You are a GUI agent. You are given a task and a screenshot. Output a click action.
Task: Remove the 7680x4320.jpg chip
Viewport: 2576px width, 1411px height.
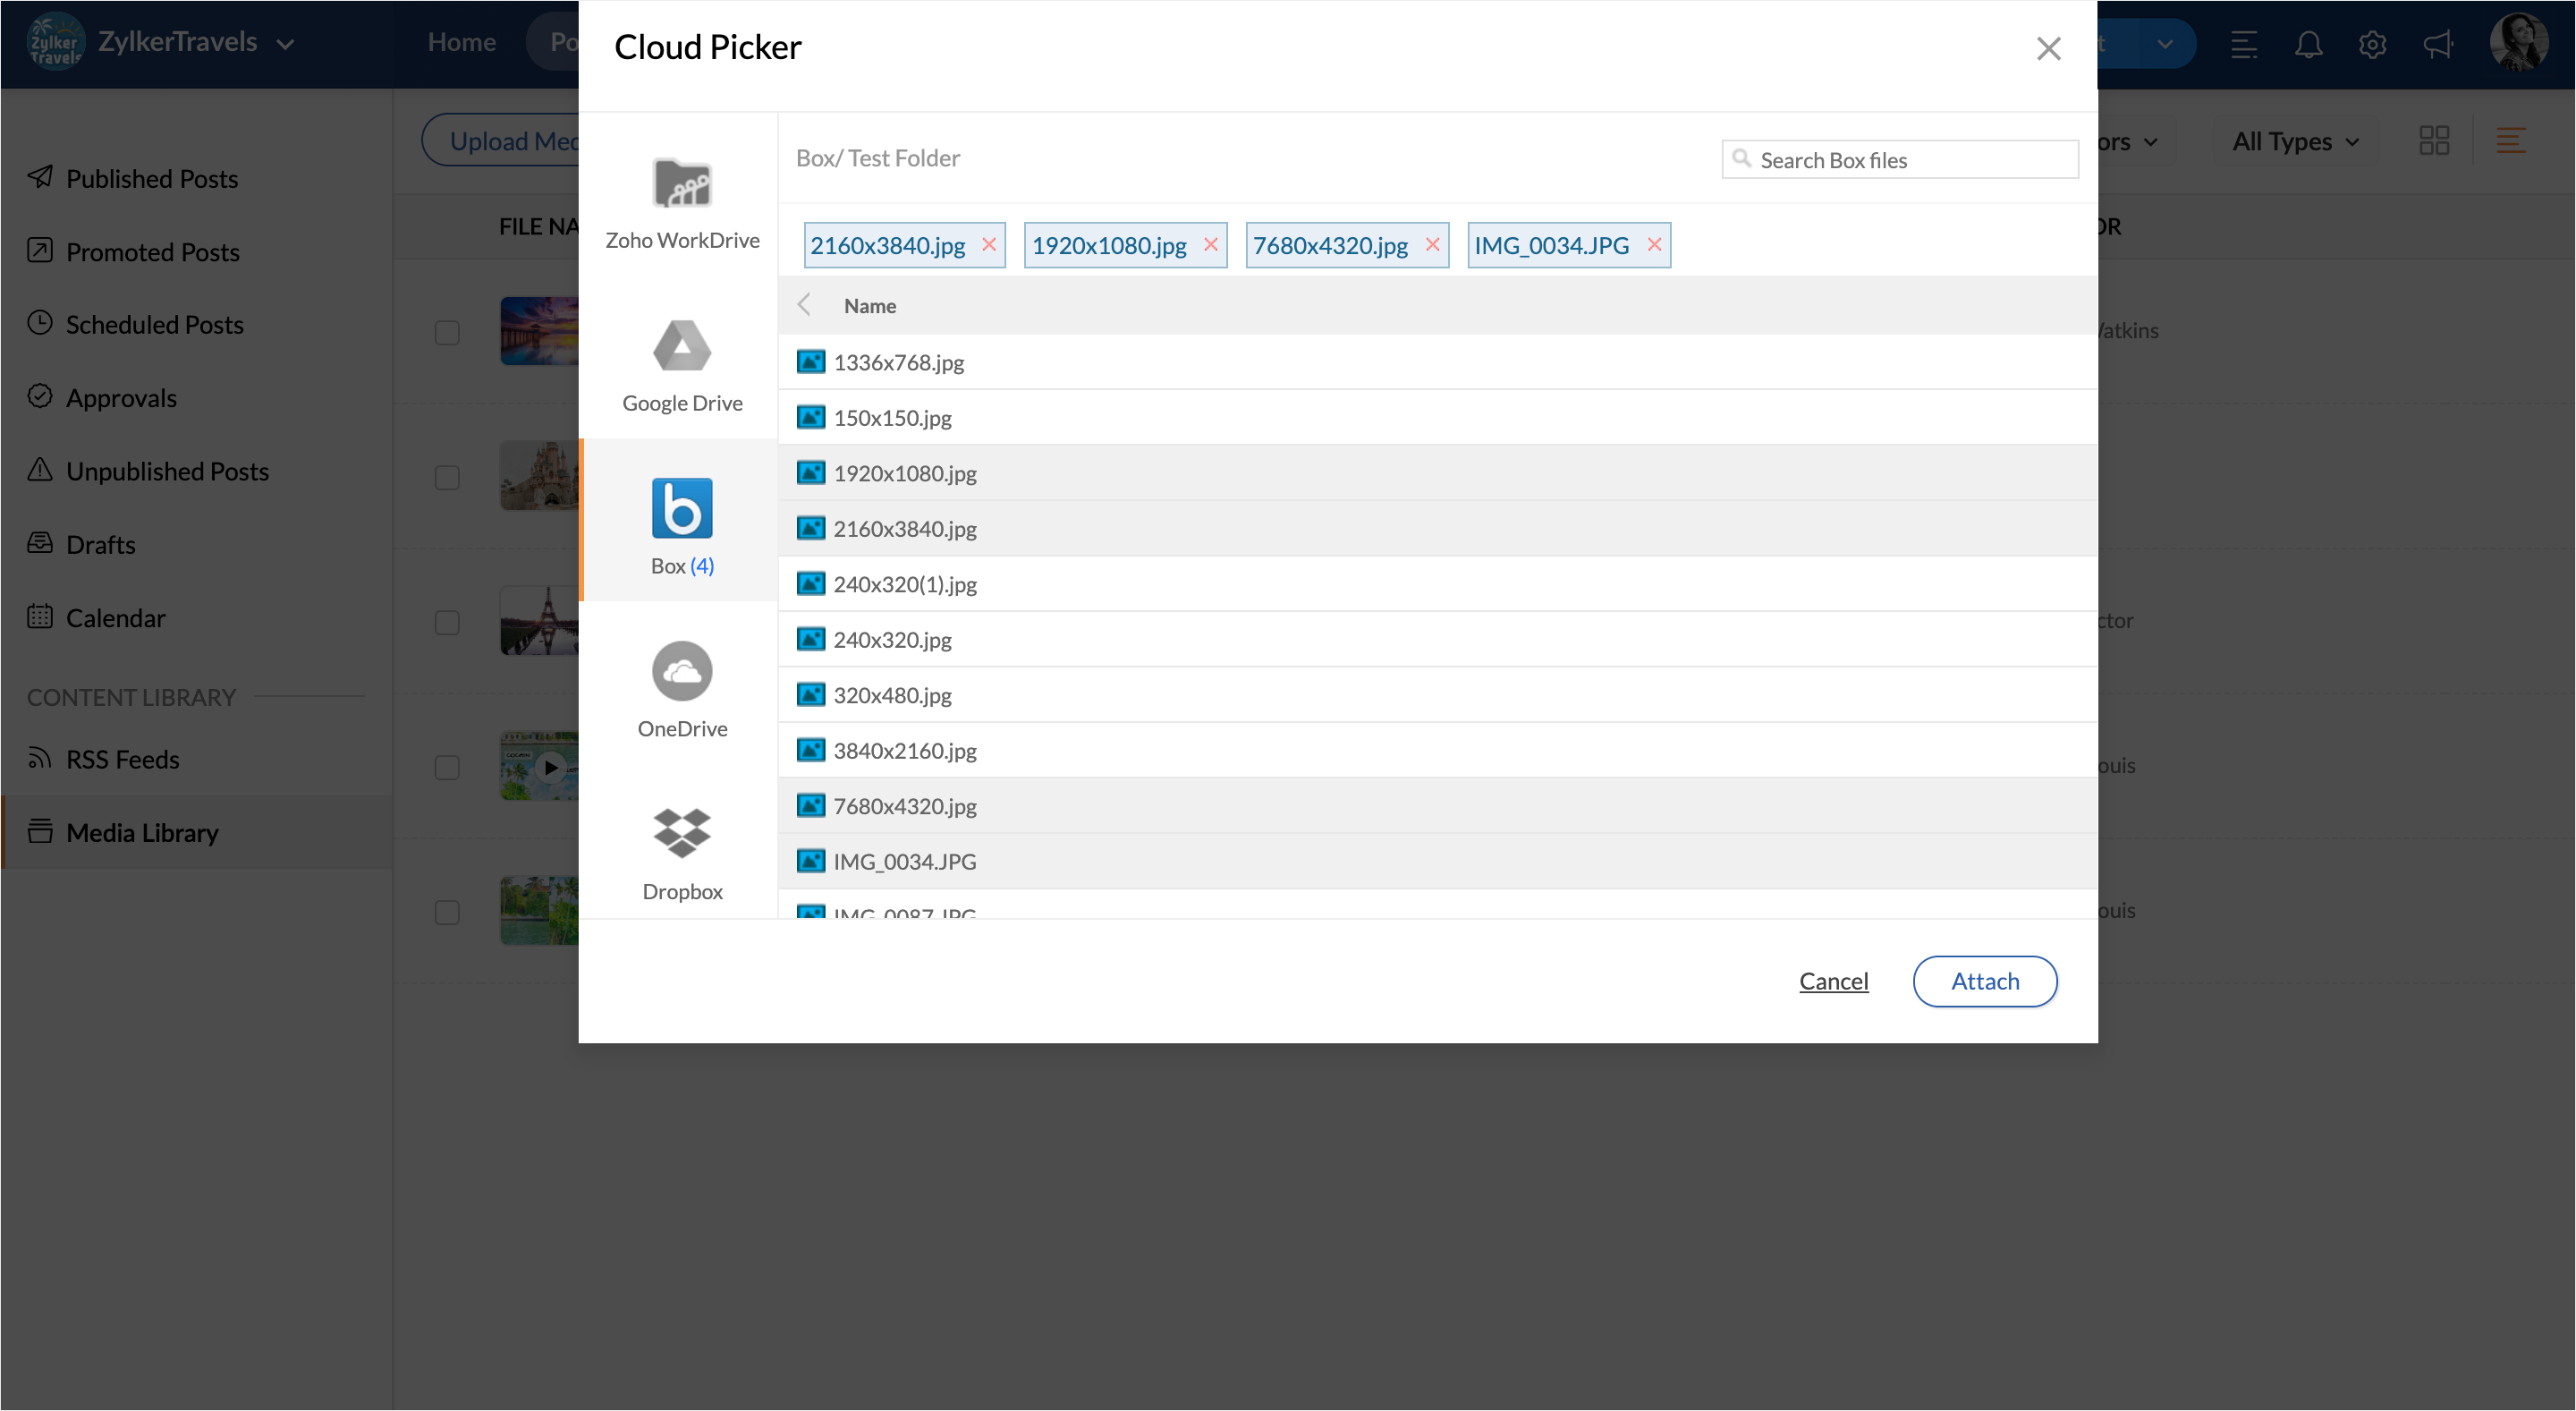[x=1432, y=245]
